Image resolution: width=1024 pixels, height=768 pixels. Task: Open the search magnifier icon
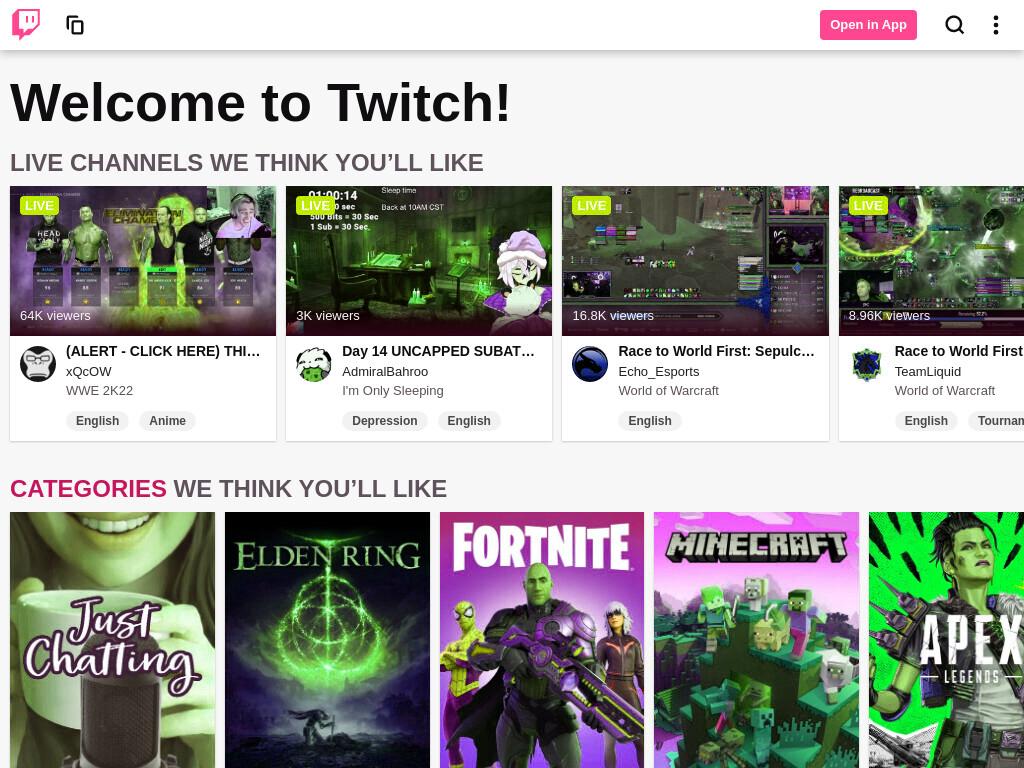pos(955,25)
